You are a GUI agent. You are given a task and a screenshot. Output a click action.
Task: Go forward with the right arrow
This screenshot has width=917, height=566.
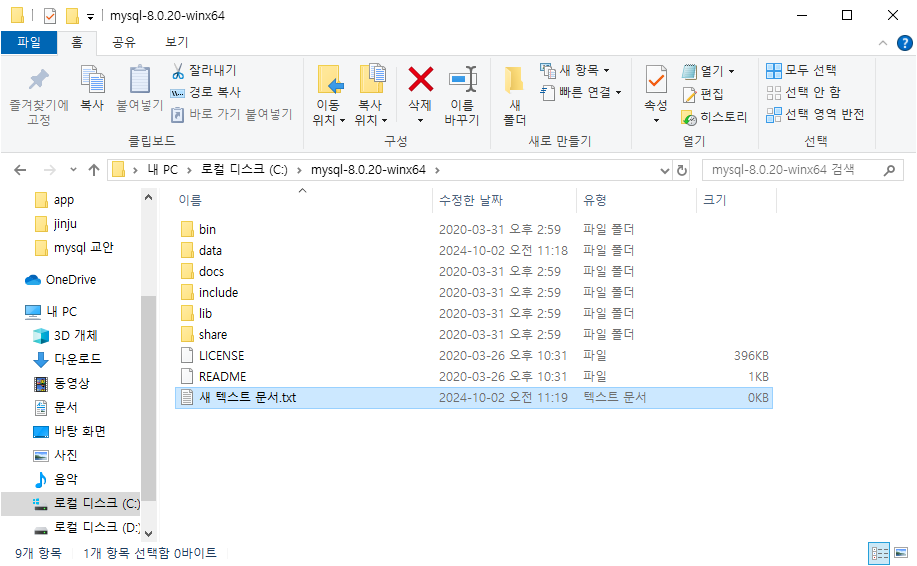coord(50,170)
